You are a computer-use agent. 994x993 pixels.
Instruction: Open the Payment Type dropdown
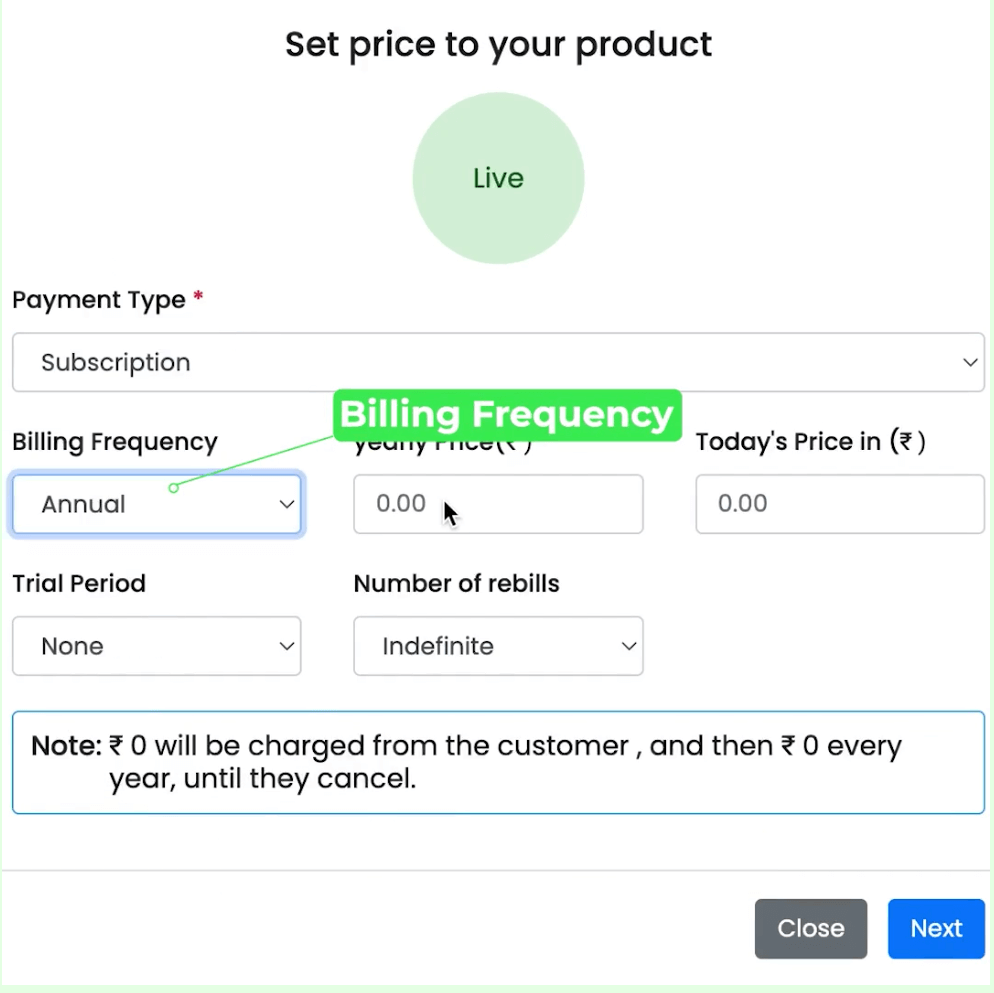pos(497,362)
